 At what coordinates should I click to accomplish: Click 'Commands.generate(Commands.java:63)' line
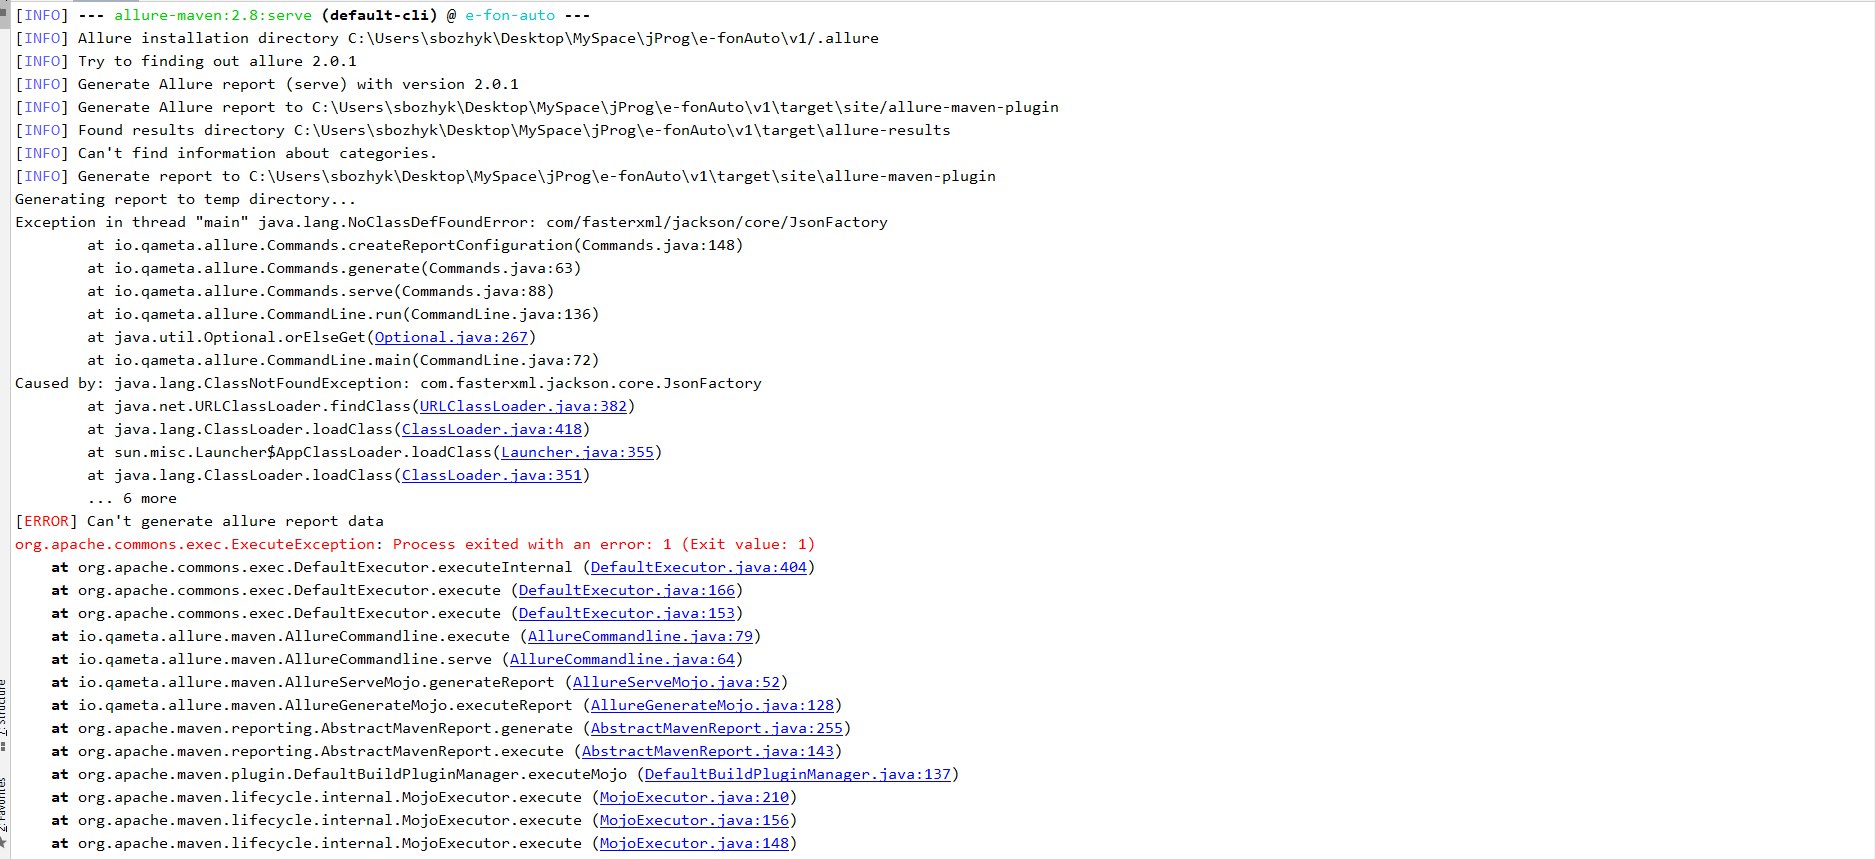[x=334, y=268]
